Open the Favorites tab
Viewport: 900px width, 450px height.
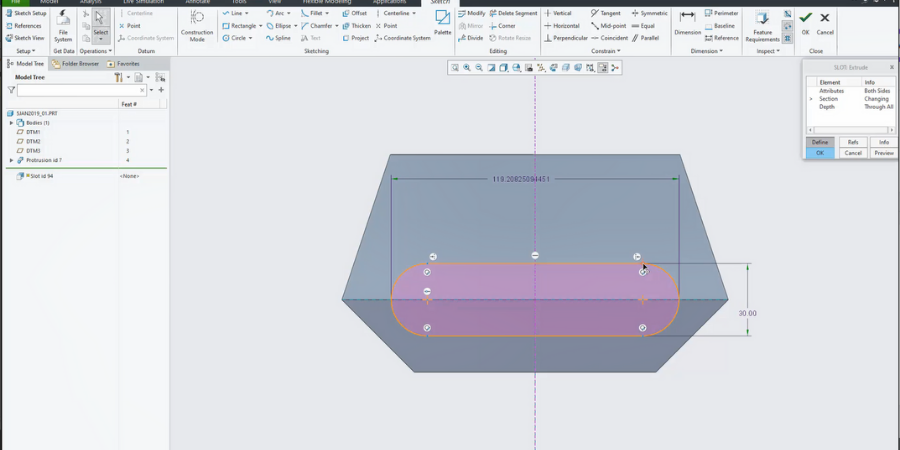(124, 63)
